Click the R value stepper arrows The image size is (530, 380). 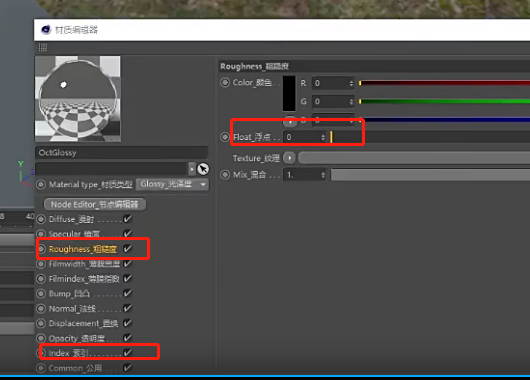[352, 83]
